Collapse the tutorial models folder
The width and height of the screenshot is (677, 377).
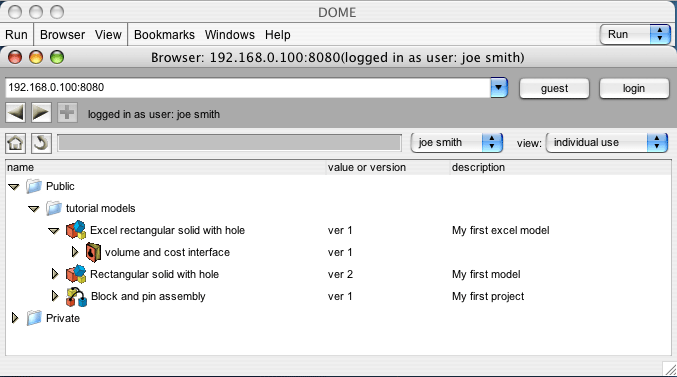click(34, 209)
